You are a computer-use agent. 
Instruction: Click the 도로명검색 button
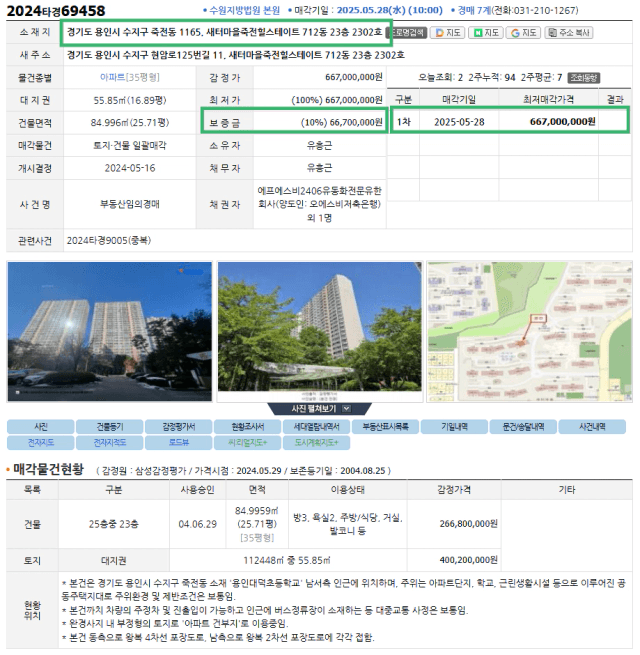click(409, 33)
